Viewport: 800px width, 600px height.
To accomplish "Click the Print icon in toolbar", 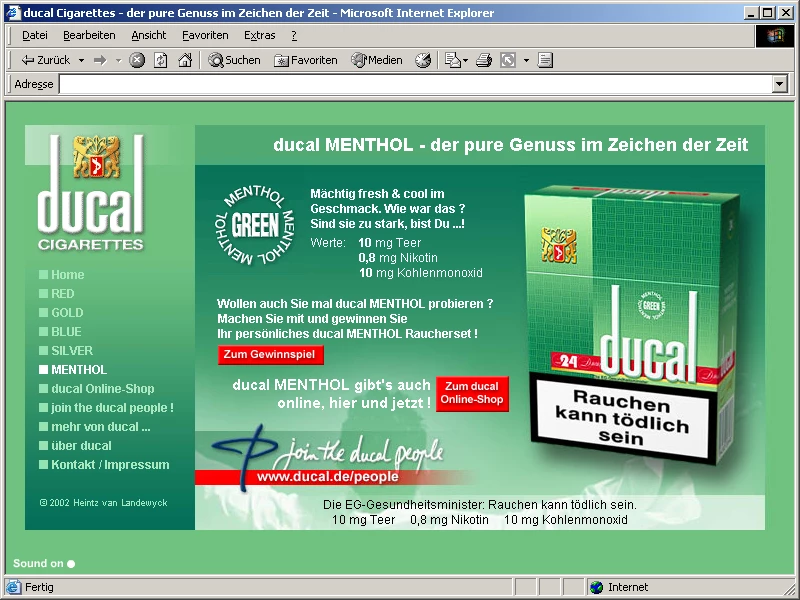I will pos(484,60).
